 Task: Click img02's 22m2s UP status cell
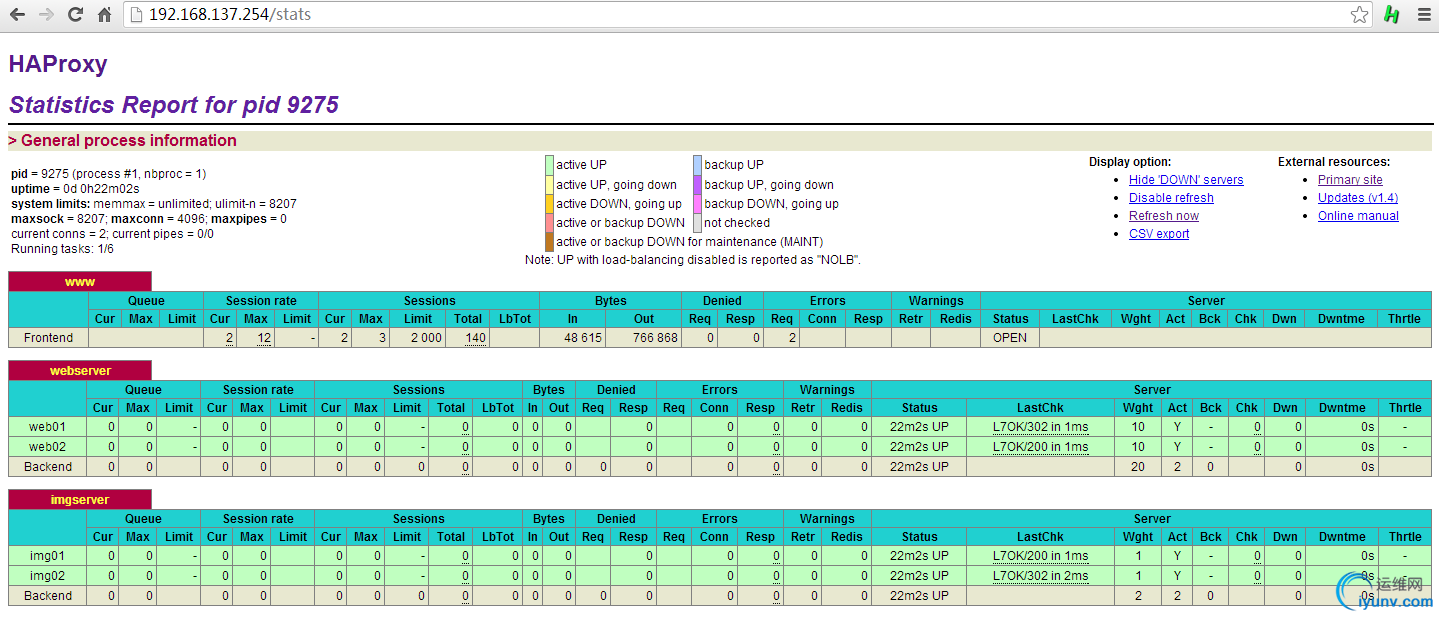pos(919,576)
